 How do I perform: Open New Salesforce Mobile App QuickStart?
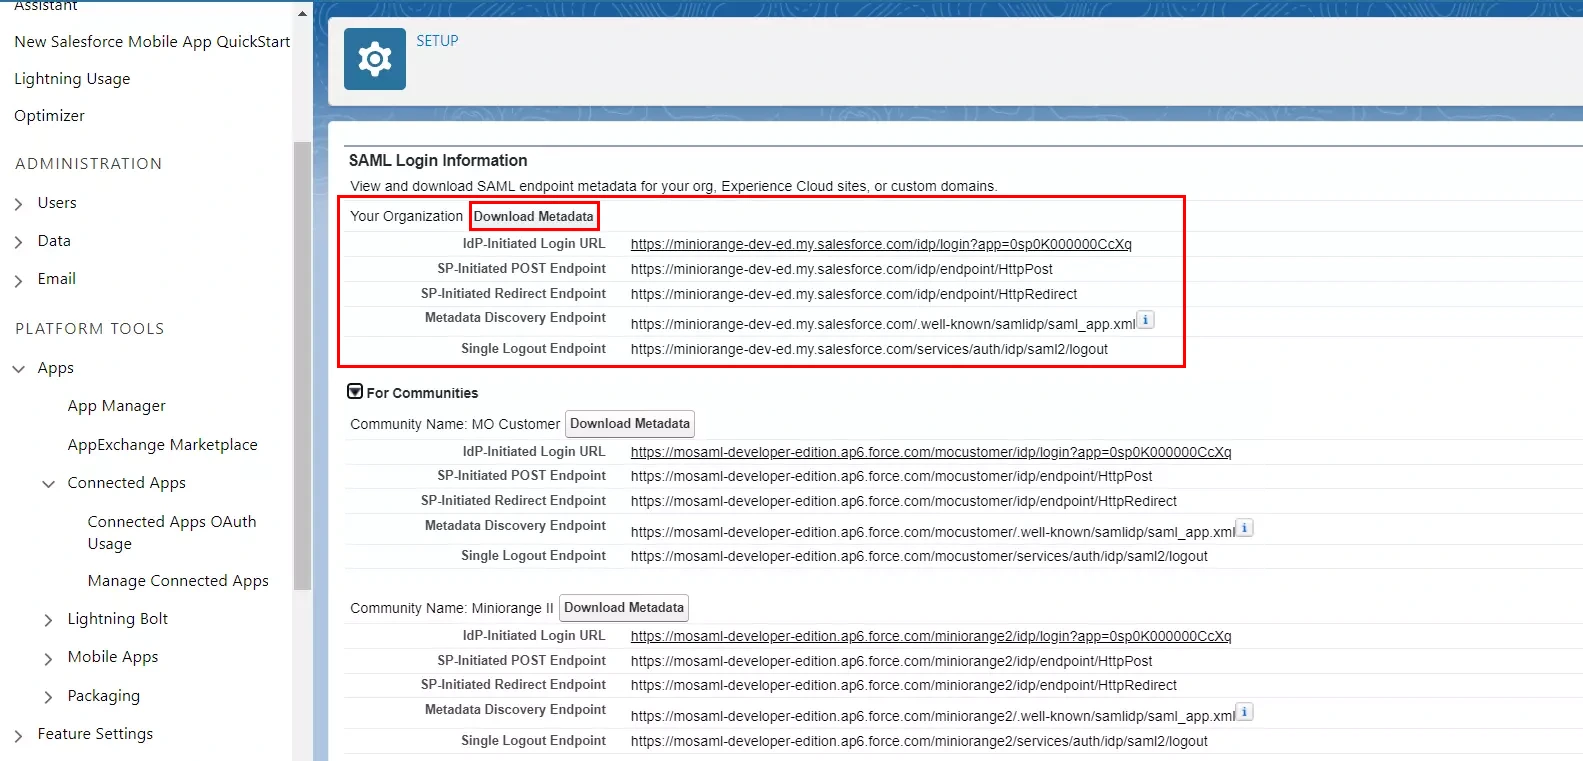pyautogui.click(x=152, y=42)
